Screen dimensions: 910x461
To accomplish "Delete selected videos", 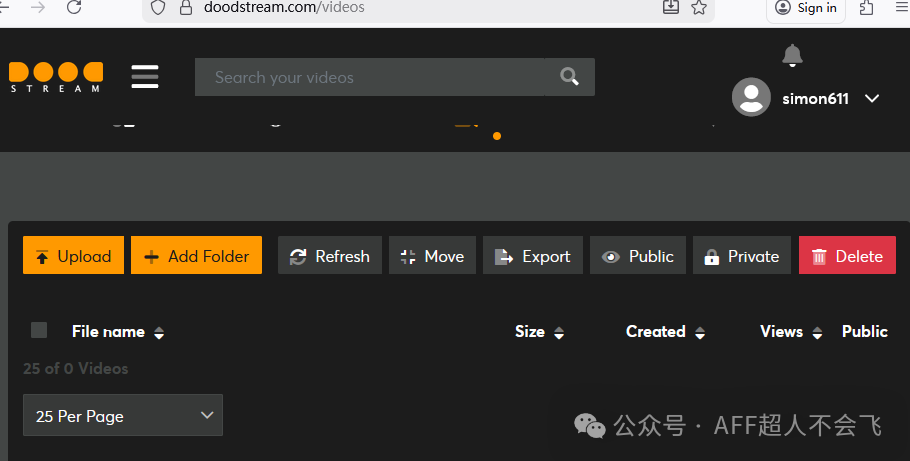I will pos(847,255).
